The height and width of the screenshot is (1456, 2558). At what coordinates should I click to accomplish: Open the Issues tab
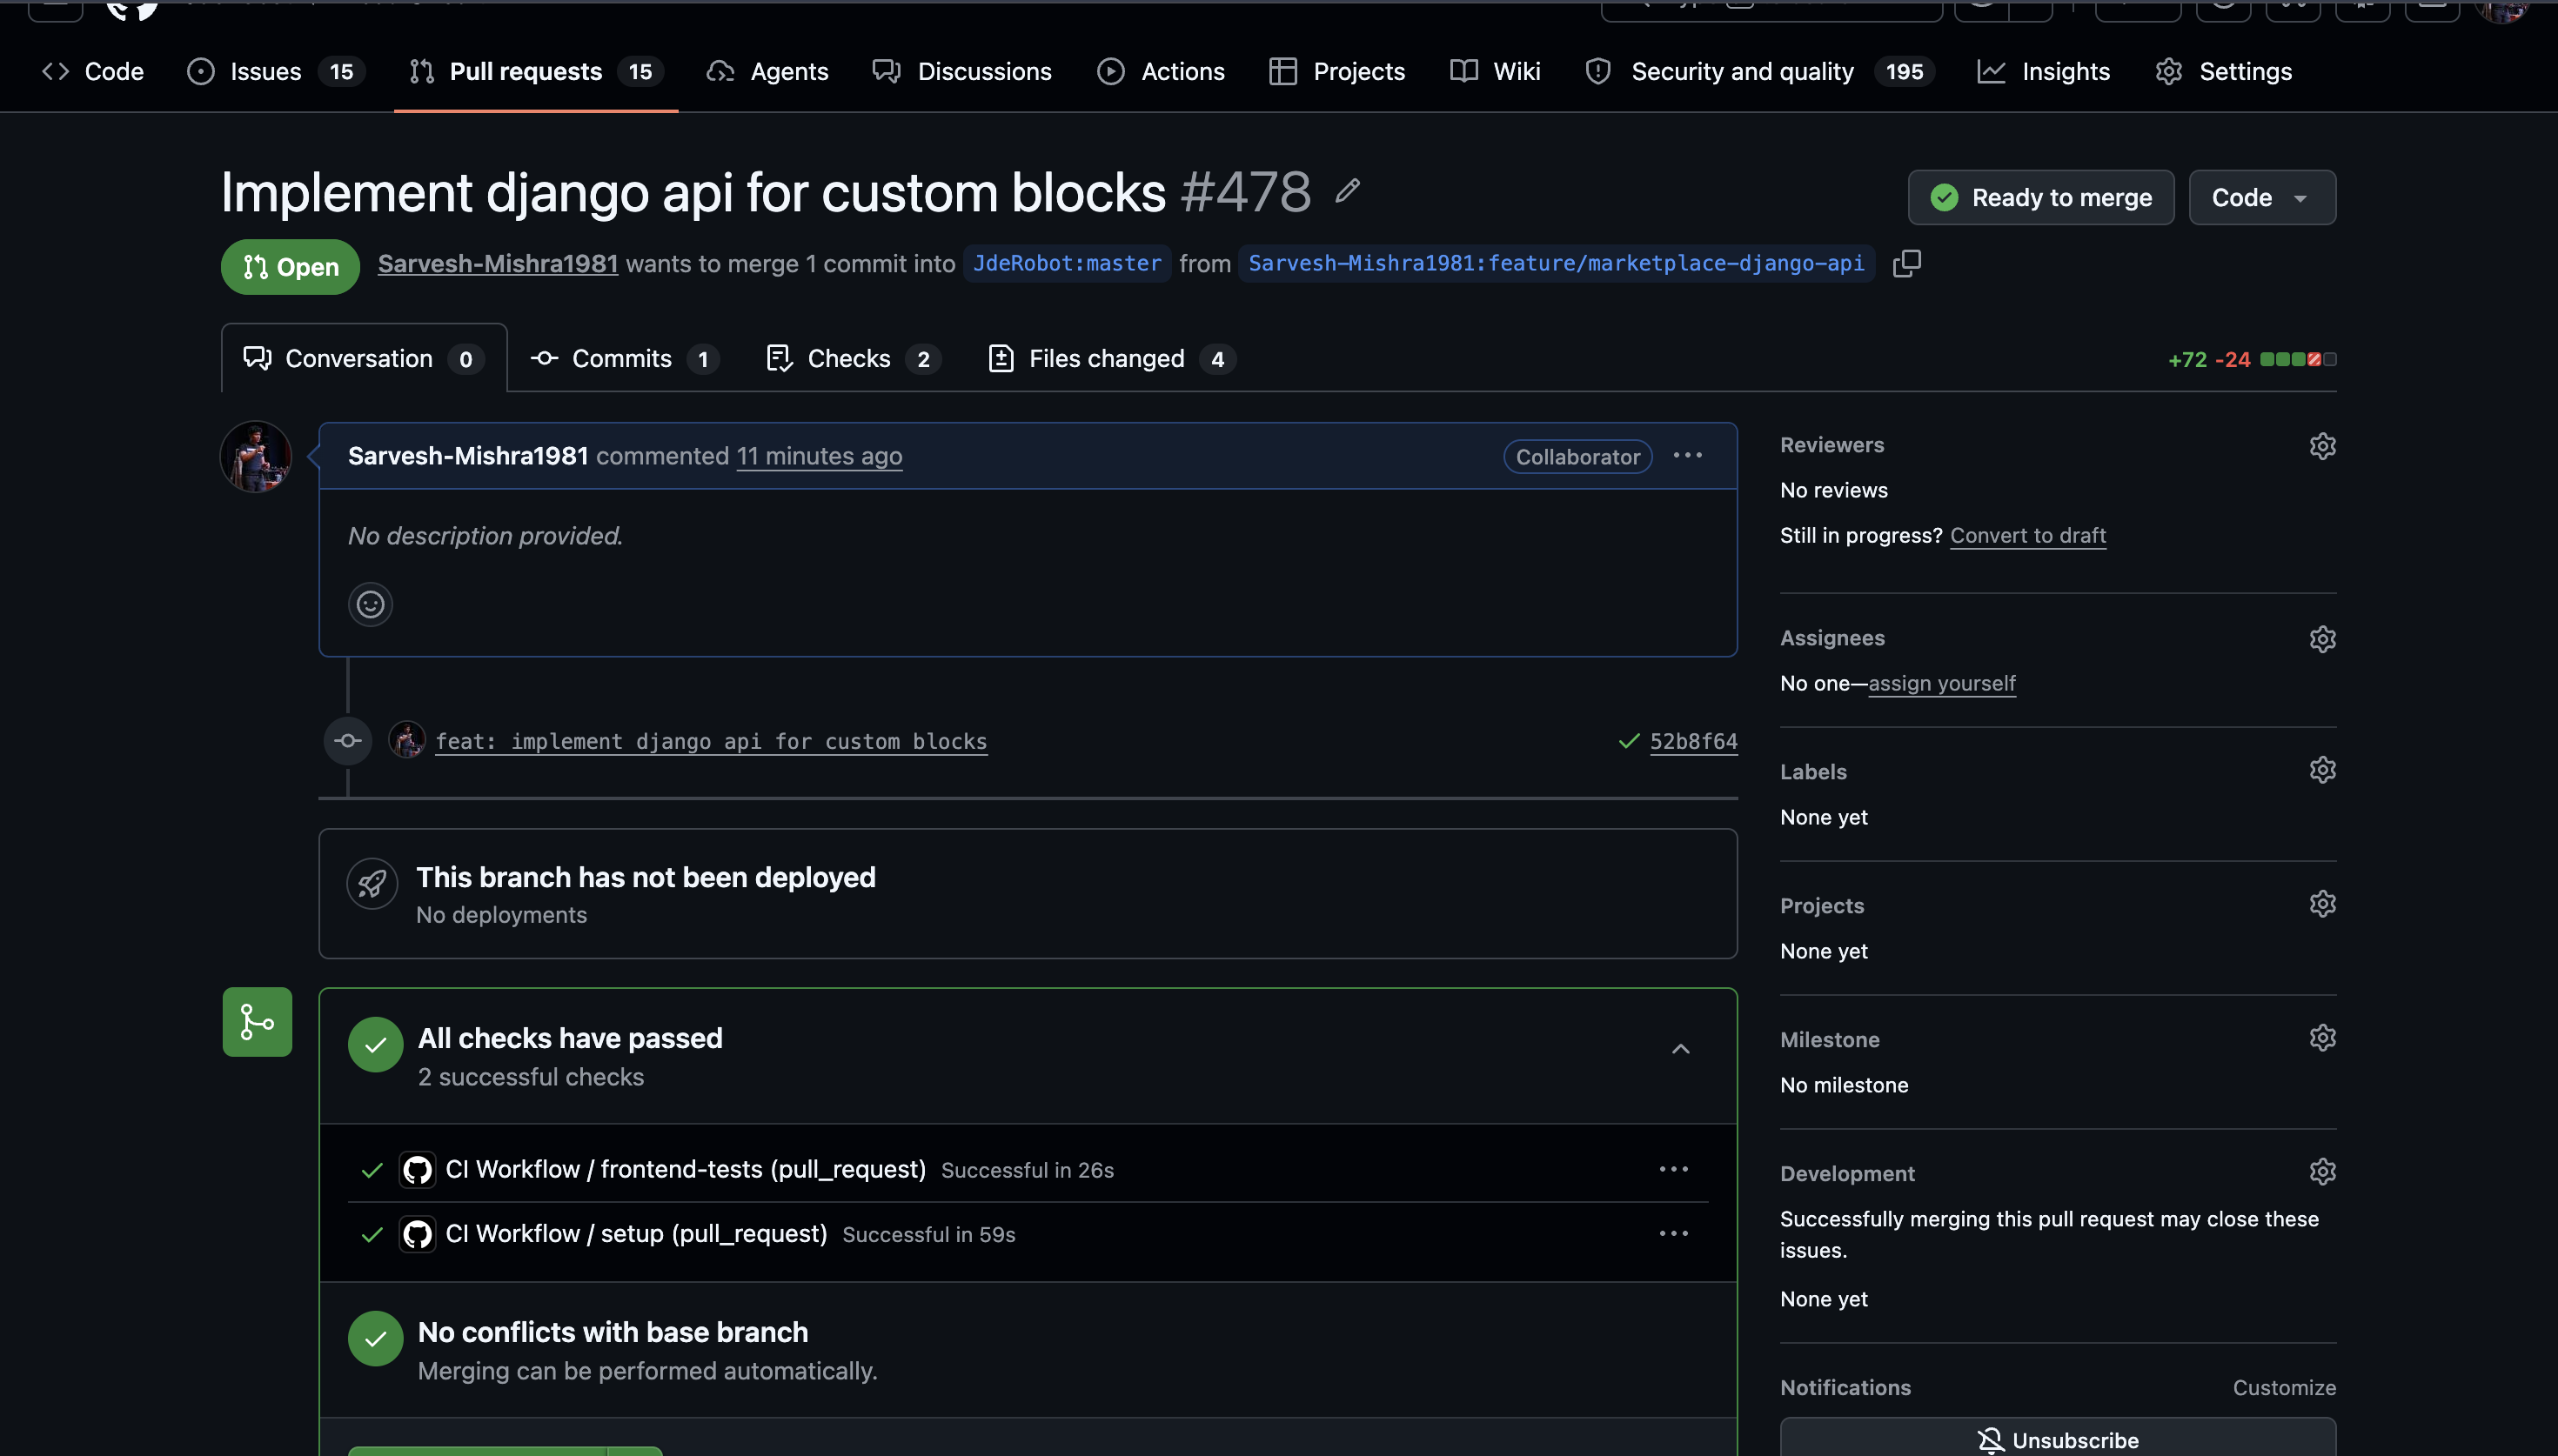click(275, 72)
